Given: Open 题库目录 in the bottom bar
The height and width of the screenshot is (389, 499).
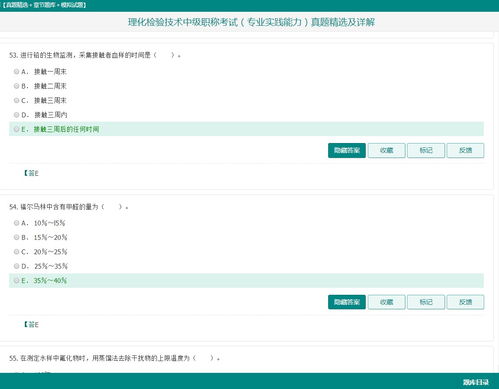Looking at the screenshot, I should (476, 382).
